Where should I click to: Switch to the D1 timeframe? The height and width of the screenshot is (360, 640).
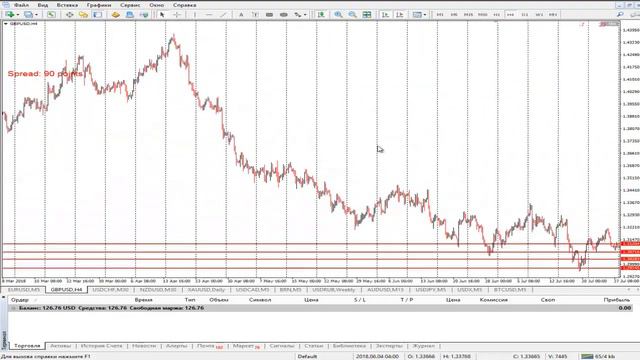point(525,15)
